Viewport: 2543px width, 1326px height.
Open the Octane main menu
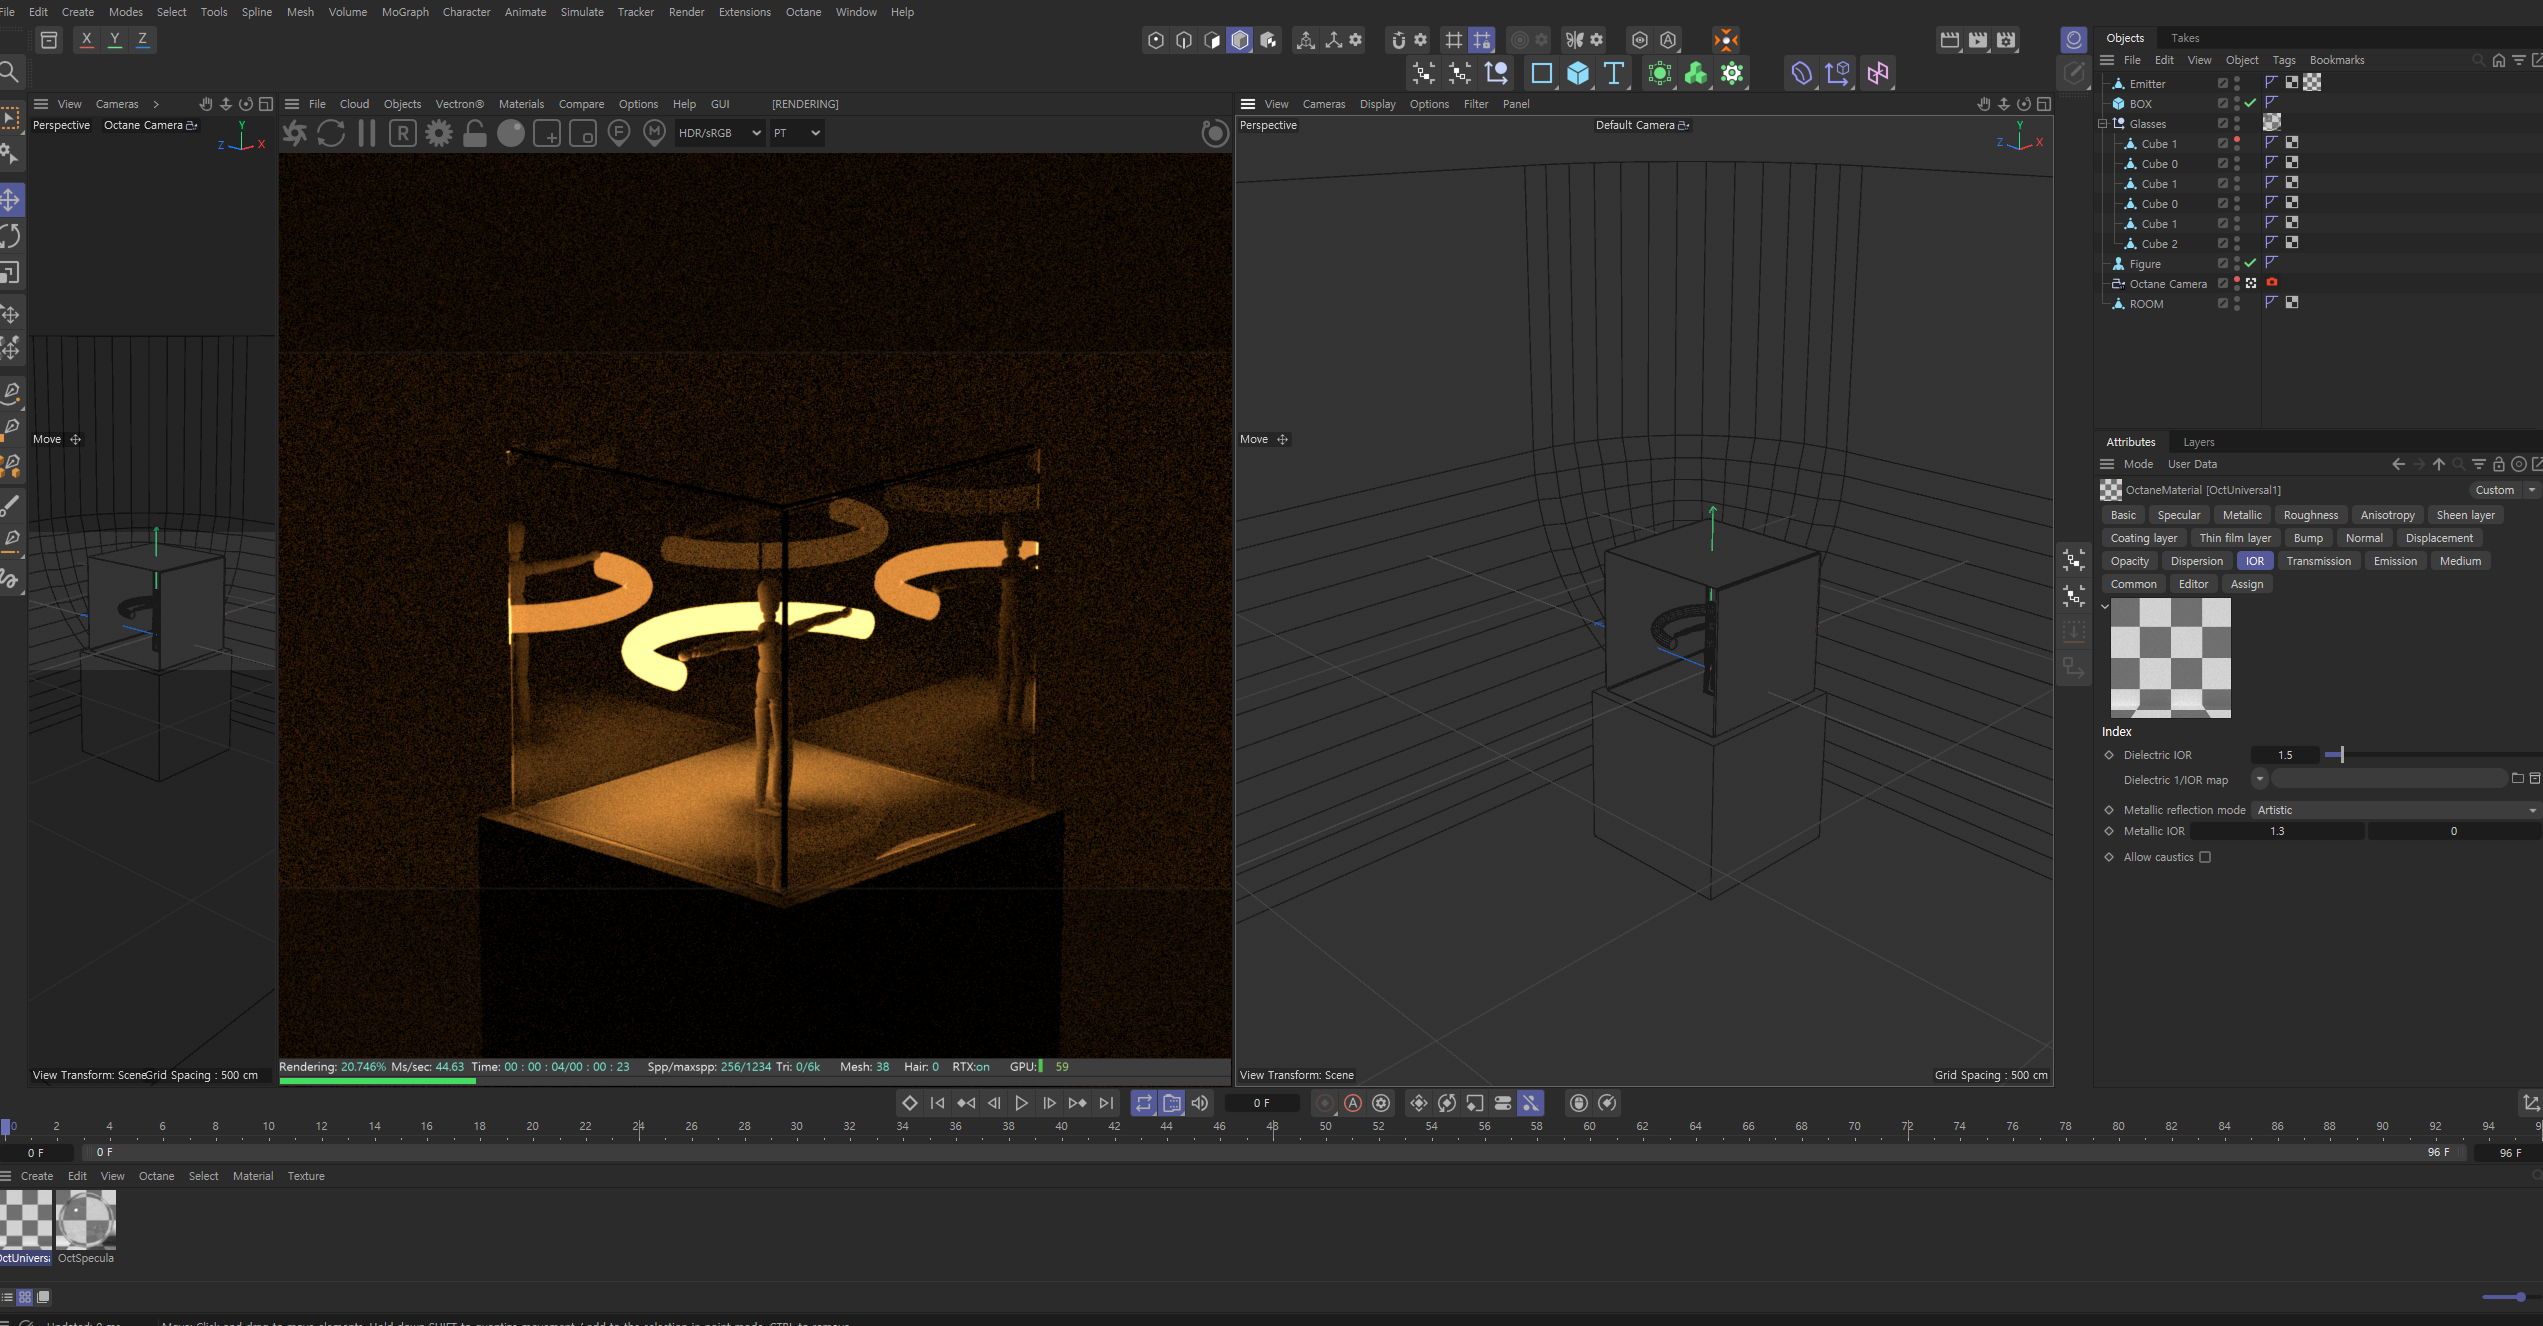pyautogui.click(x=803, y=12)
